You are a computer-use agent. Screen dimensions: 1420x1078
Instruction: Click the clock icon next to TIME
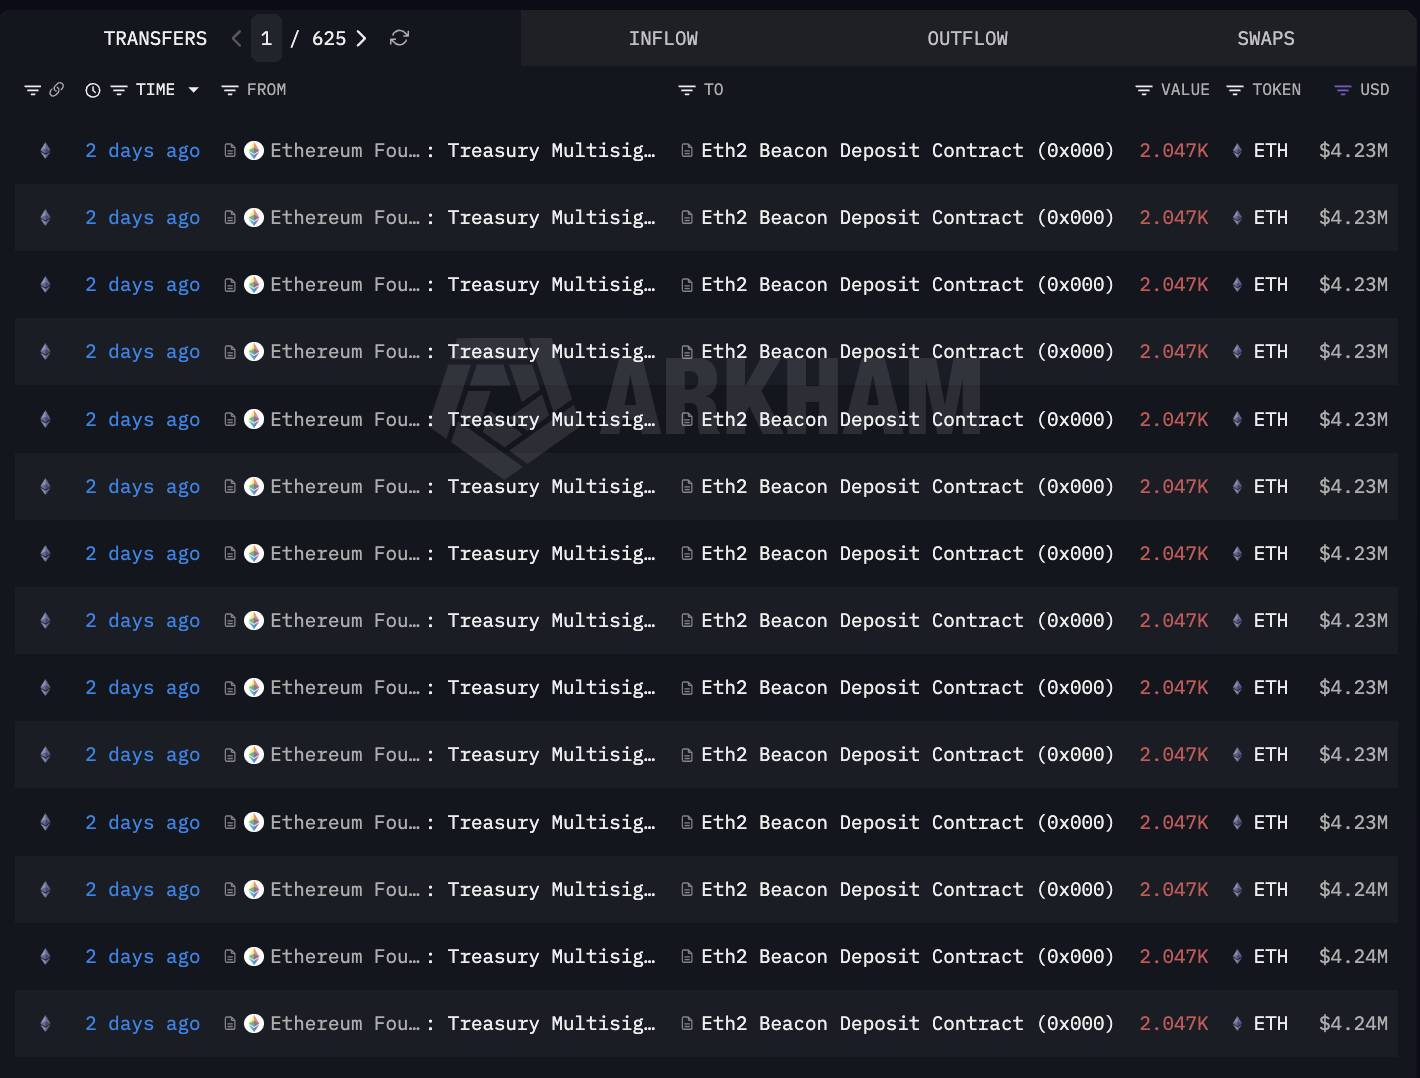click(92, 89)
